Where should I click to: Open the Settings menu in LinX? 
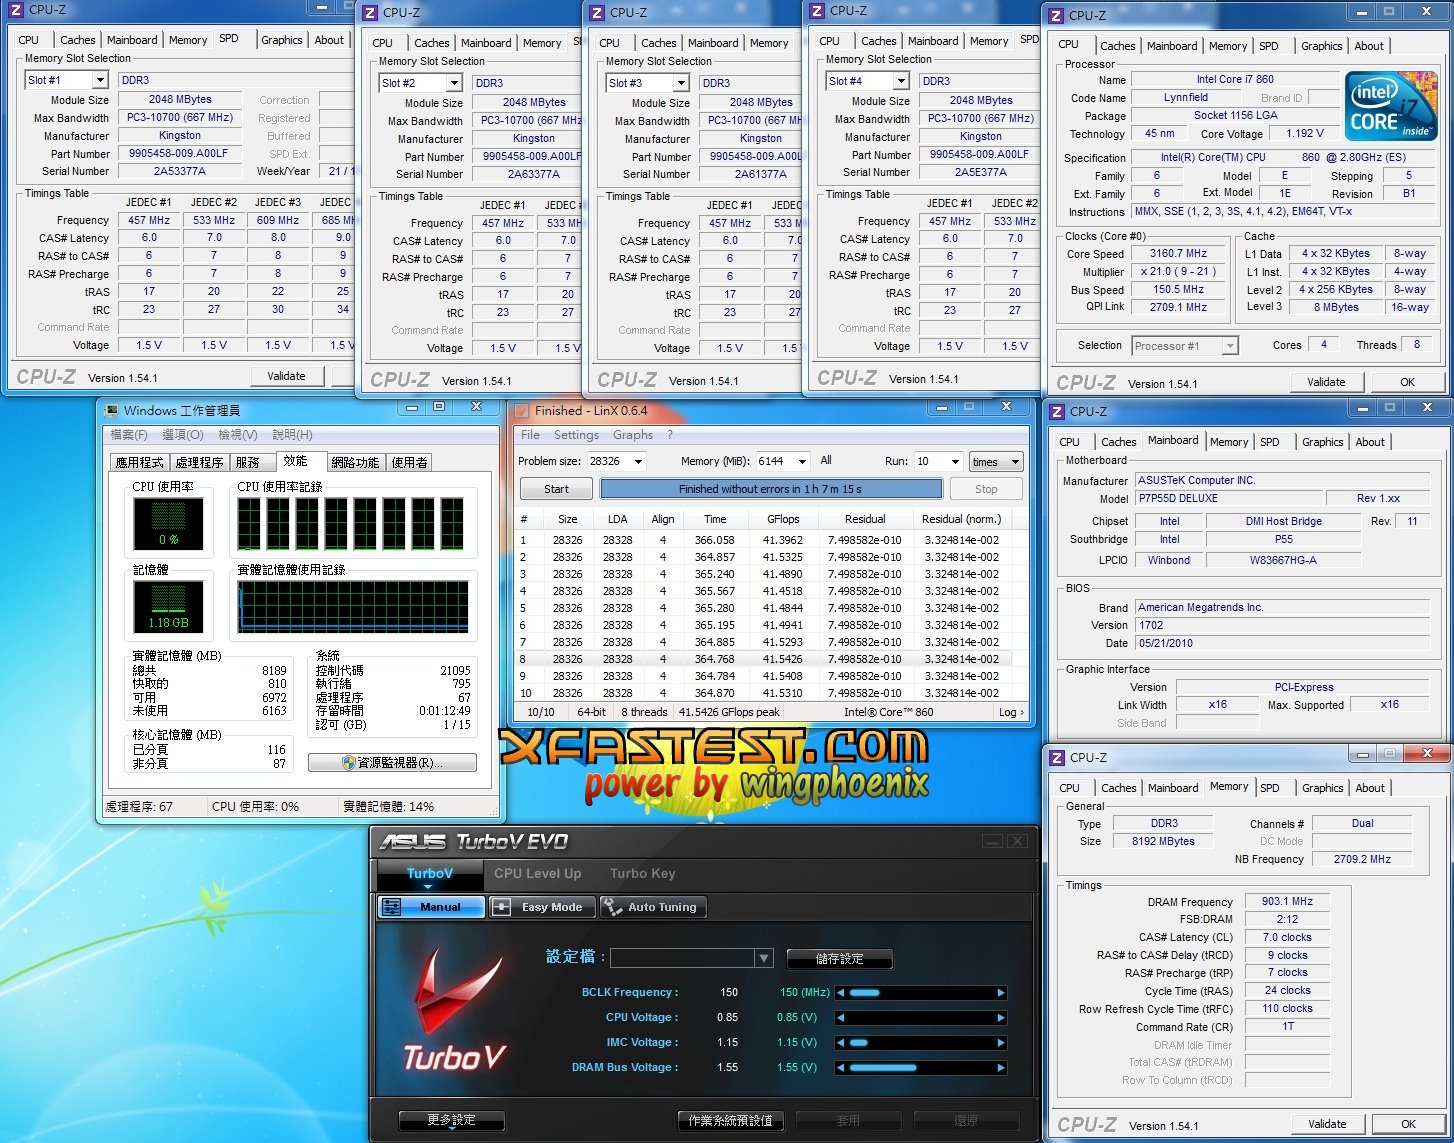(x=576, y=435)
